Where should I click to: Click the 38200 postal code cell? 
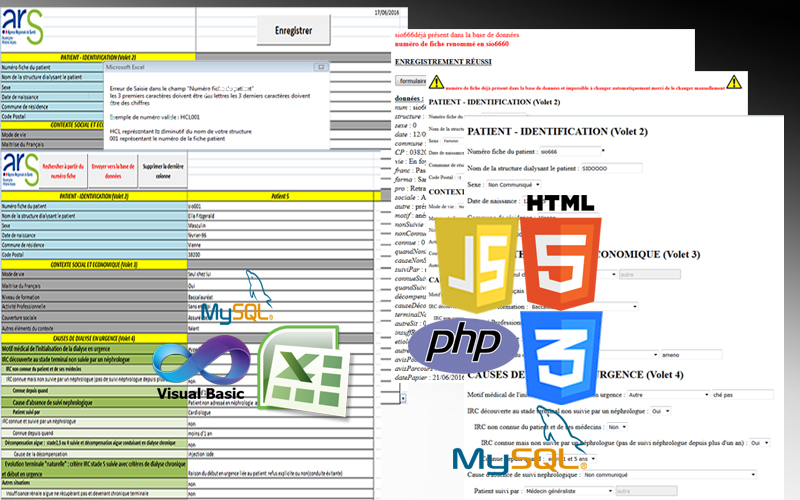click(280, 255)
